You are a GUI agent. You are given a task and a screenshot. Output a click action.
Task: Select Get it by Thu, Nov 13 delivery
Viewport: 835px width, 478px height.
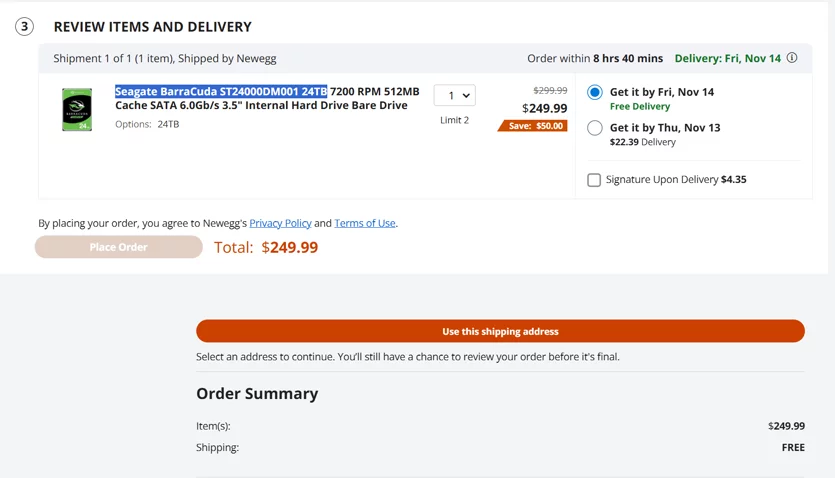coord(595,128)
